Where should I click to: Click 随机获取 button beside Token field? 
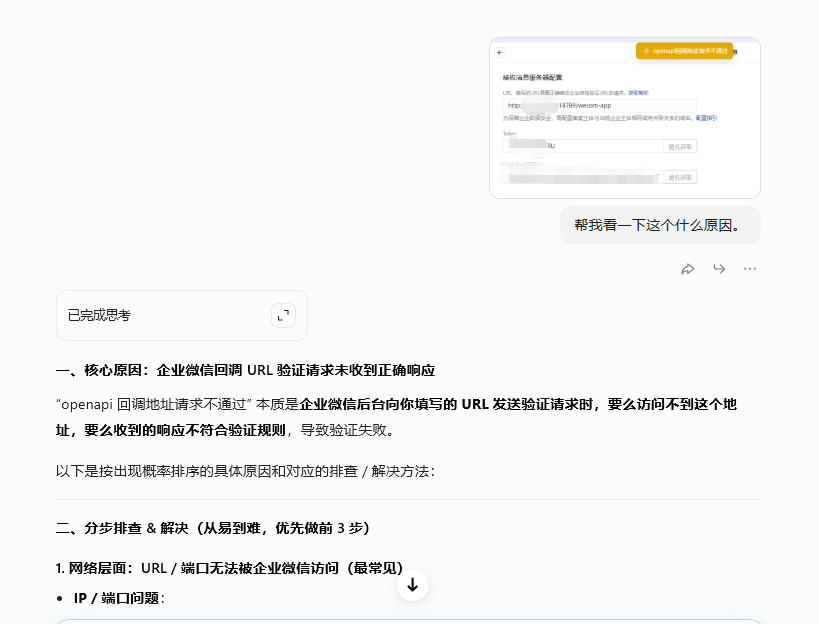pos(680,146)
